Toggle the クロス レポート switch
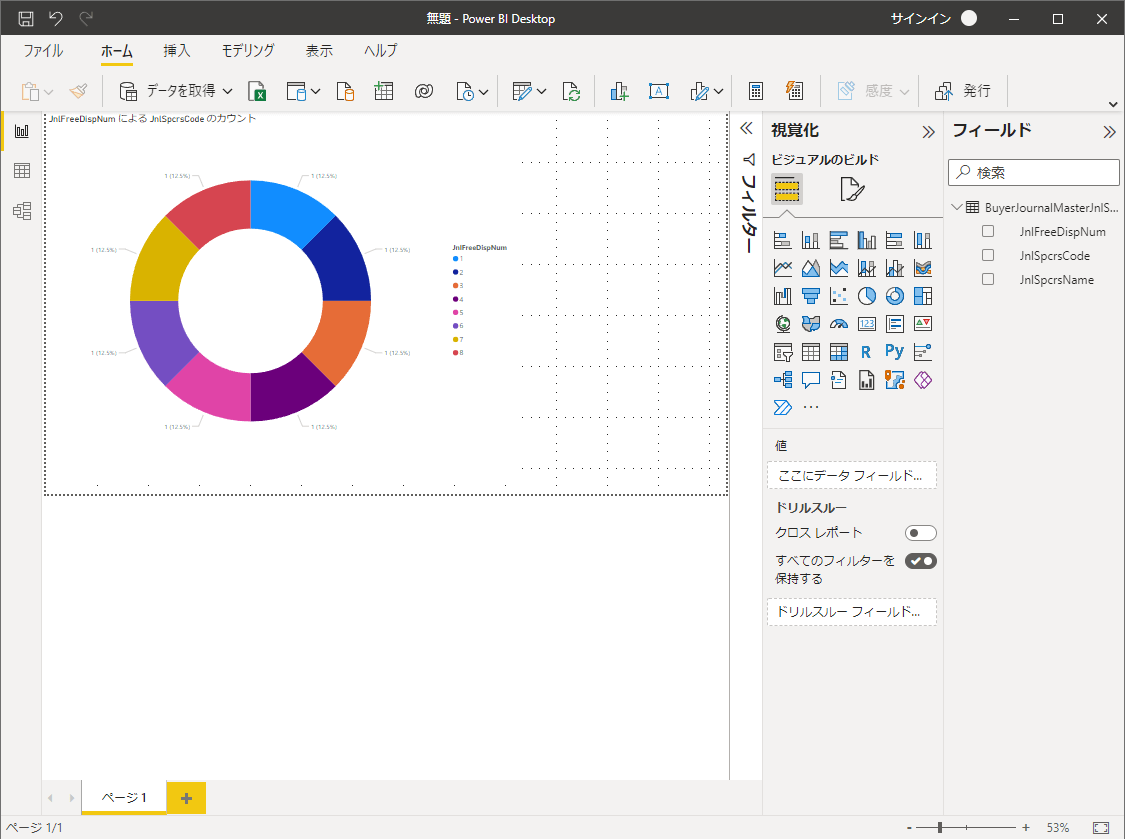 920,533
